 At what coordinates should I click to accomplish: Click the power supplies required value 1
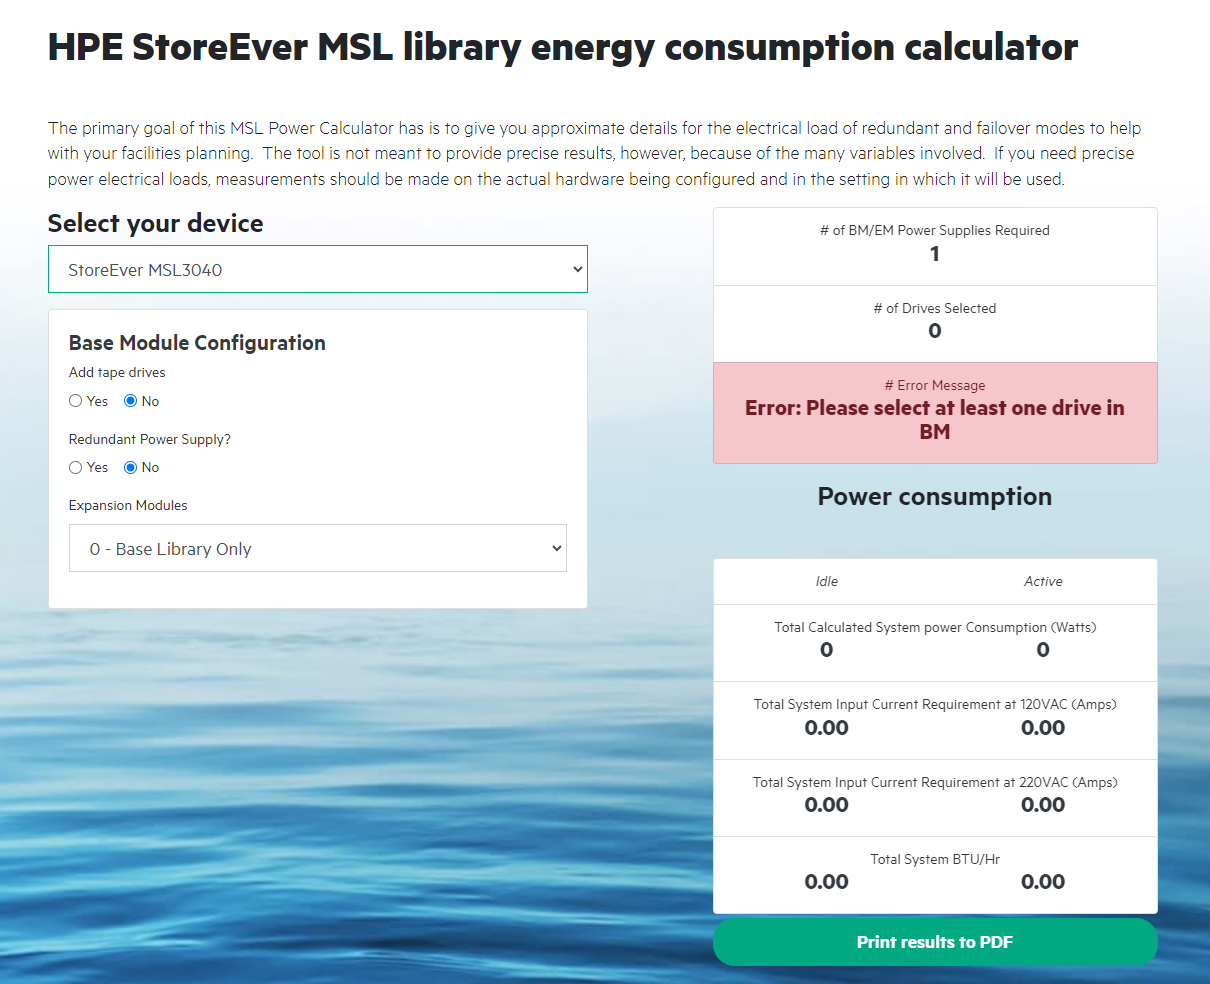[935, 254]
